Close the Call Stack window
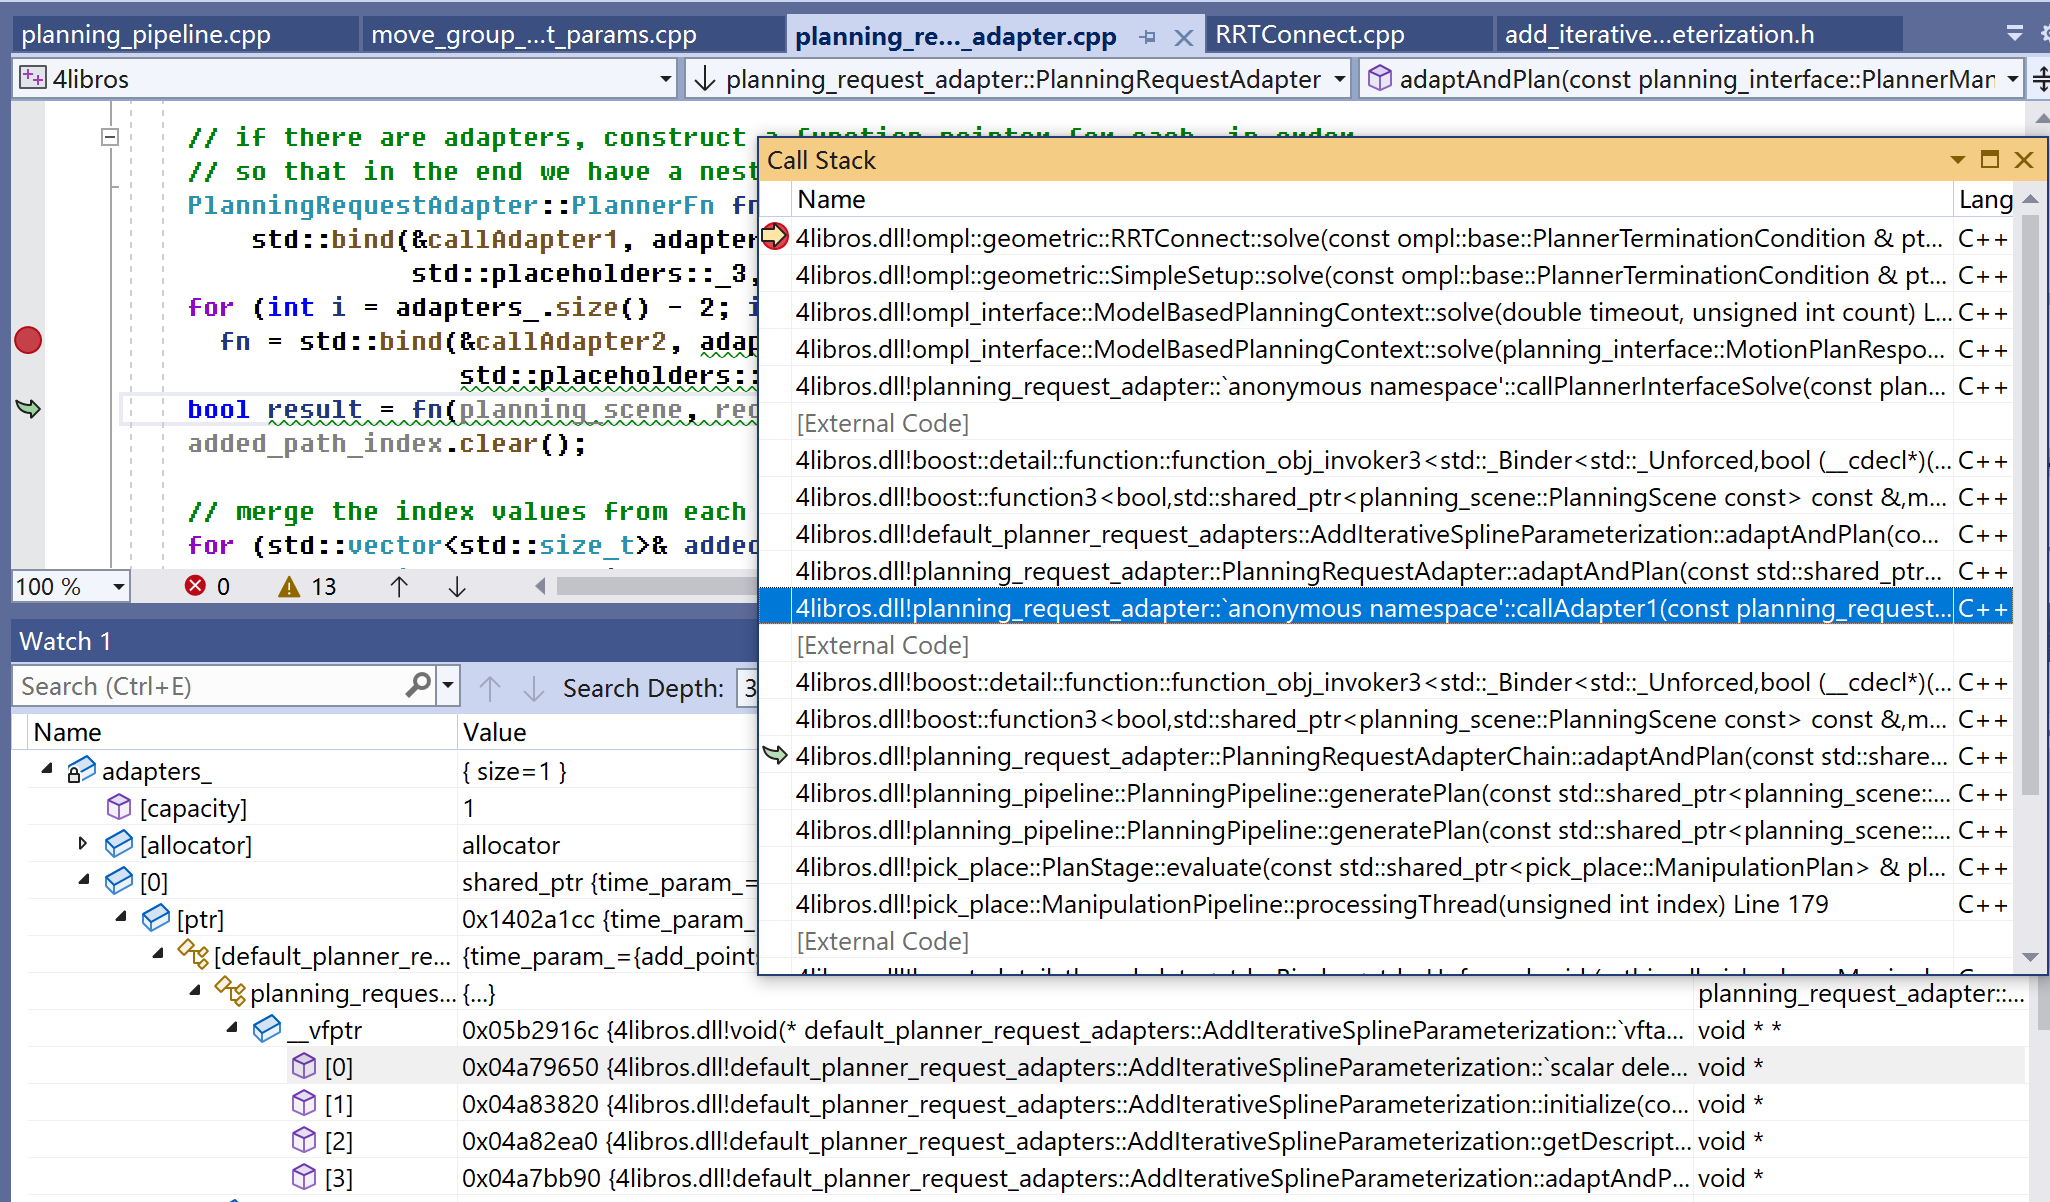This screenshot has height=1202, width=2050. (x=2024, y=160)
